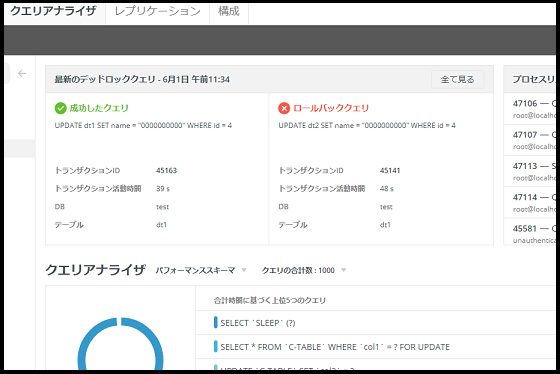Click the UPDATE dt2 SET name query text
The image size is (560, 374).
coord(367,125)
